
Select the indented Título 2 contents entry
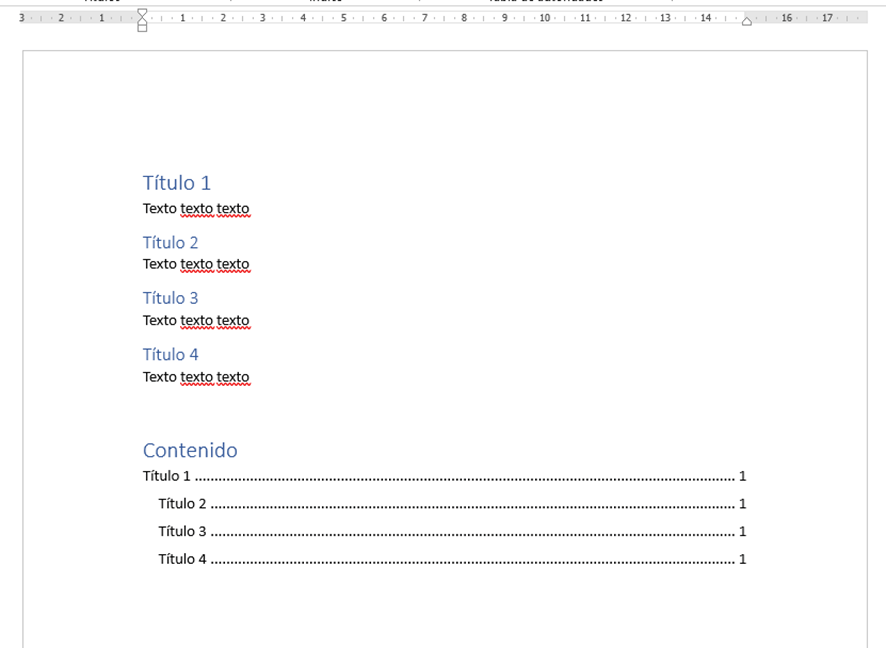182,504
